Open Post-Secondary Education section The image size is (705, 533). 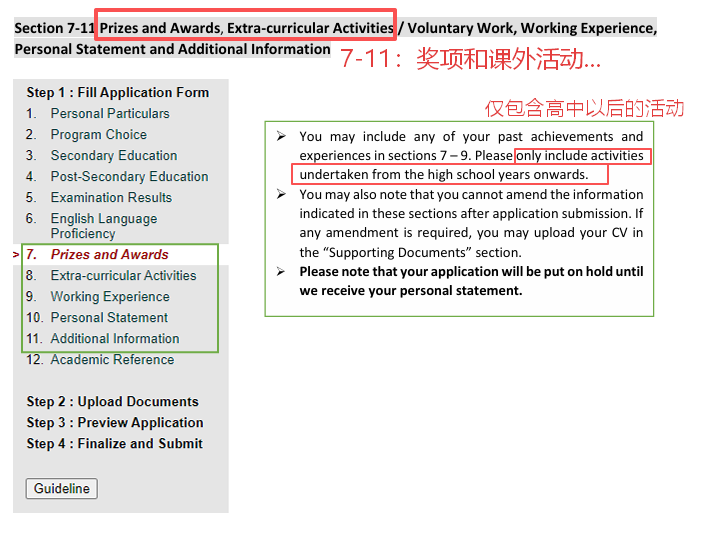coord(129,177)
